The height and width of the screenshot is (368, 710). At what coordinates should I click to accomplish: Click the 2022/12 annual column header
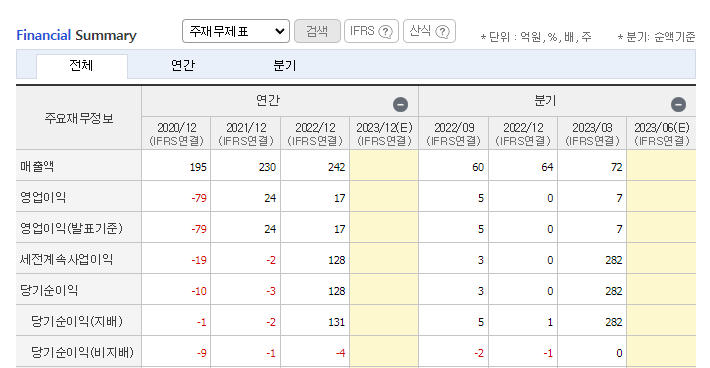click(x=315, y=134)
